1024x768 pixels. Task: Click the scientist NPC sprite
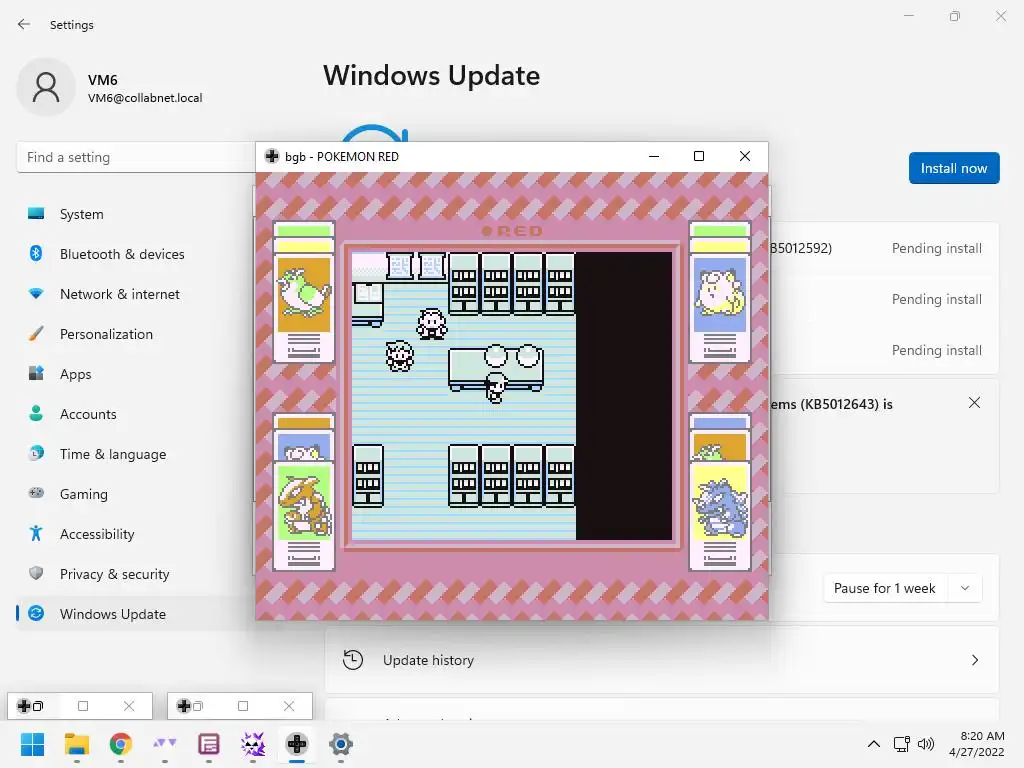(x=400, y=356)
